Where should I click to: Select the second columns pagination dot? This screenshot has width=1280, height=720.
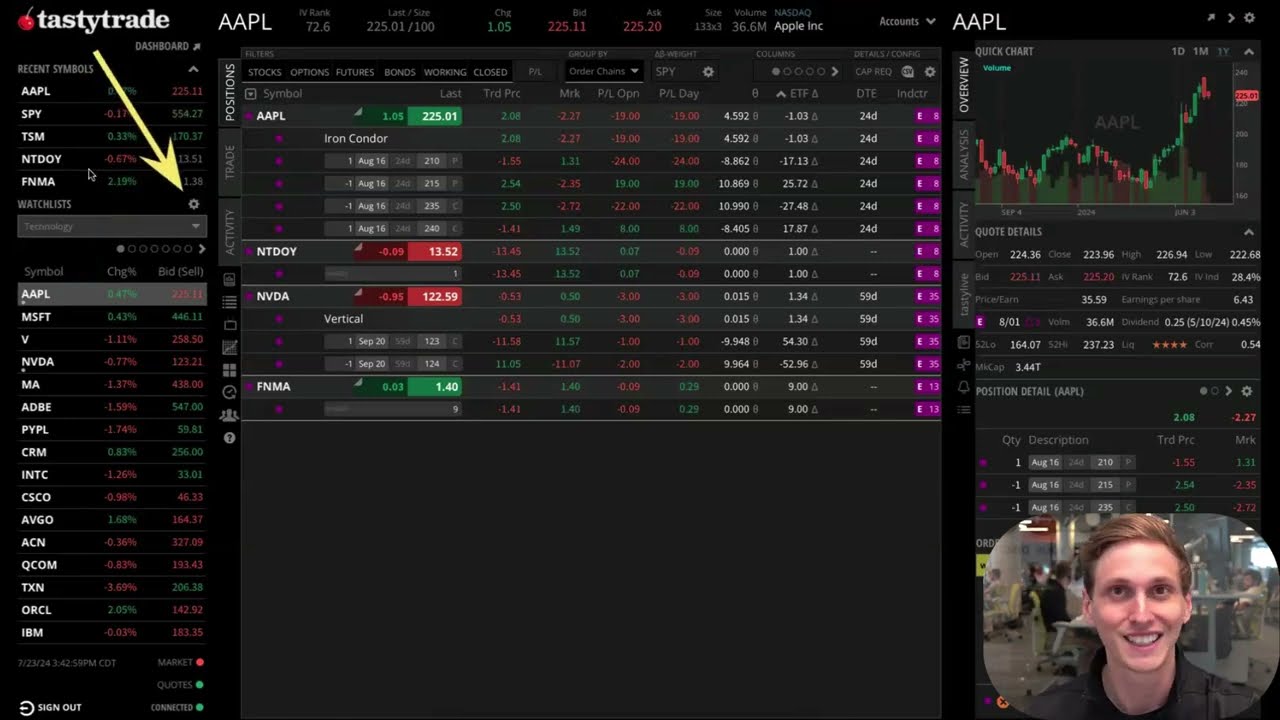[787, 72]
